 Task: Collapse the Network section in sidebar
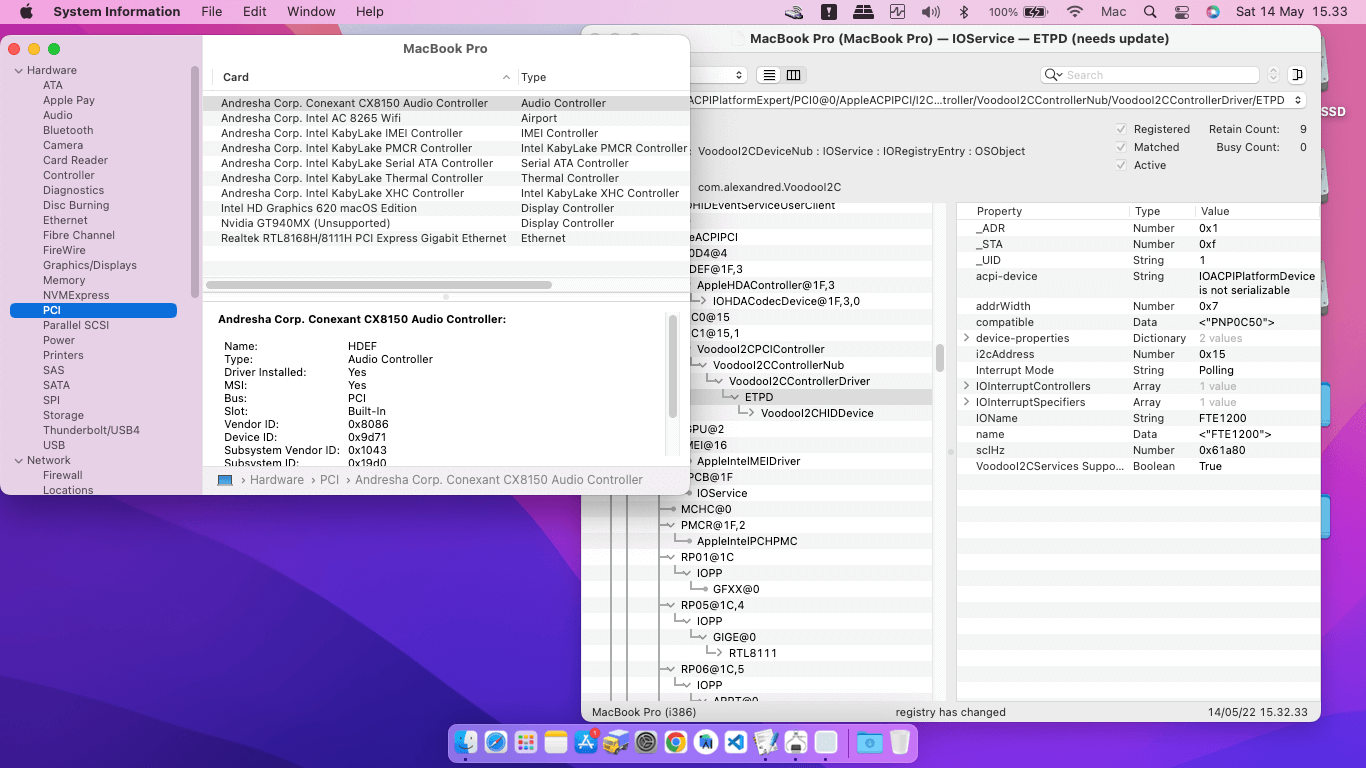[18, 460]
